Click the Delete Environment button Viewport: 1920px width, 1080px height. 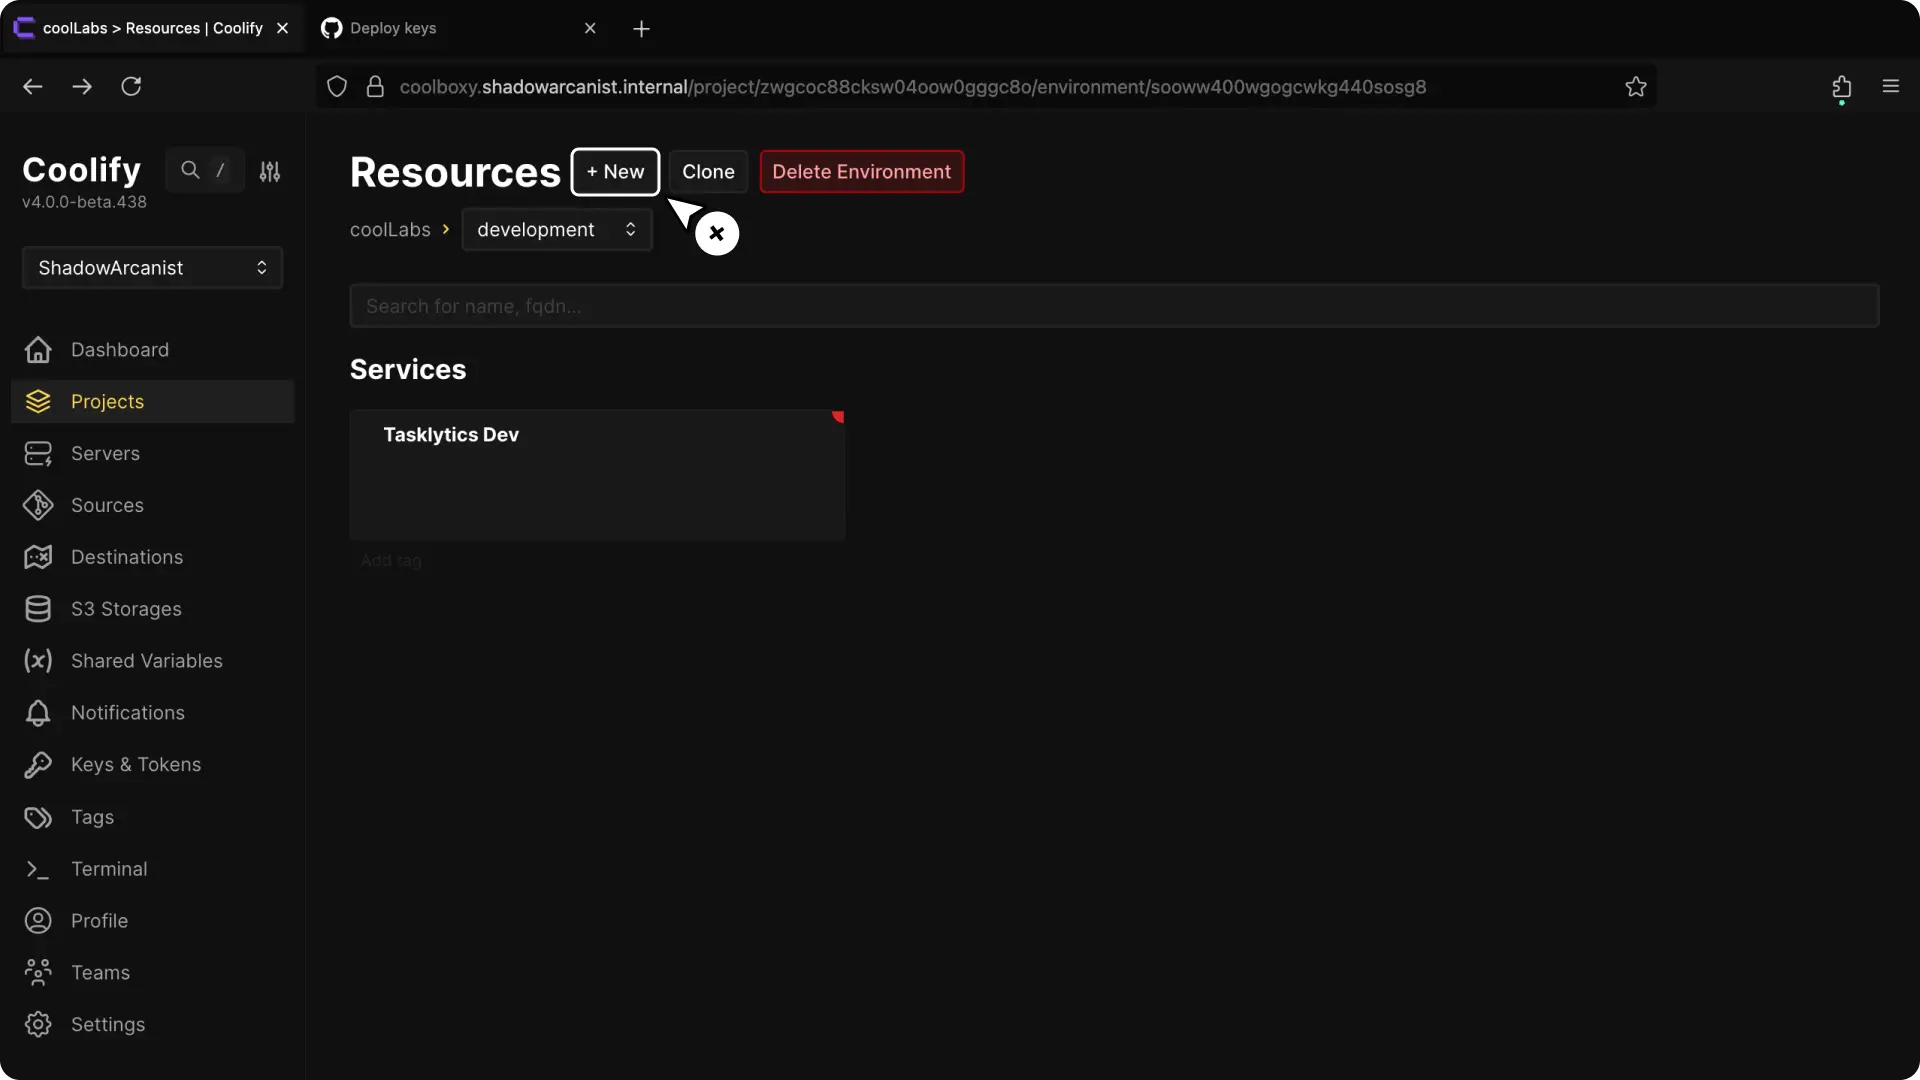pos(861,172)
